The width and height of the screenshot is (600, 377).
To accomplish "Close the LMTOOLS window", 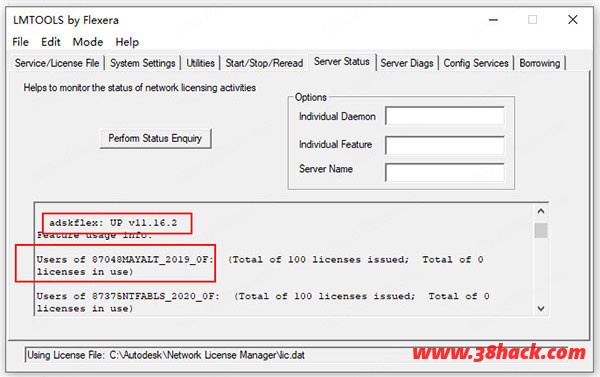I will tap(572, 20).
